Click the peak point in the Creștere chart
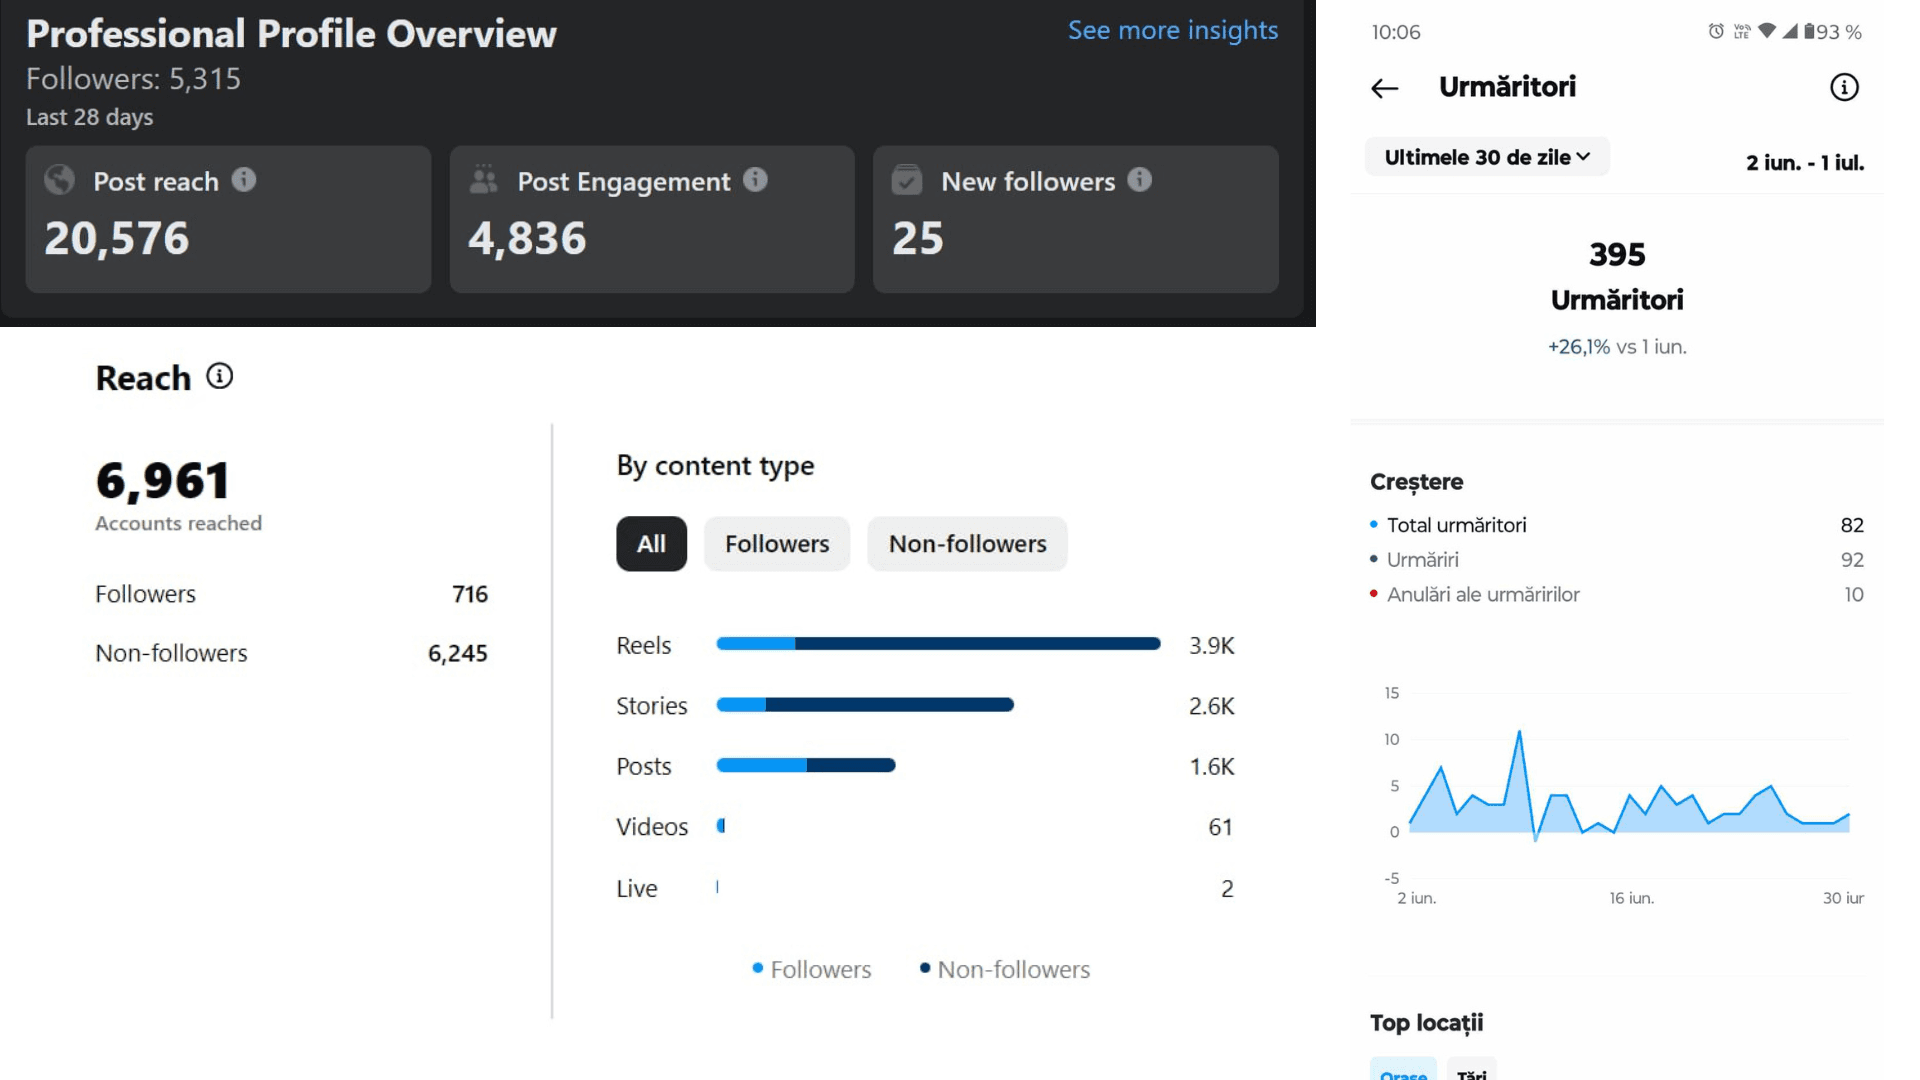1920x1080 pixels. click(x=1519, y=732)
